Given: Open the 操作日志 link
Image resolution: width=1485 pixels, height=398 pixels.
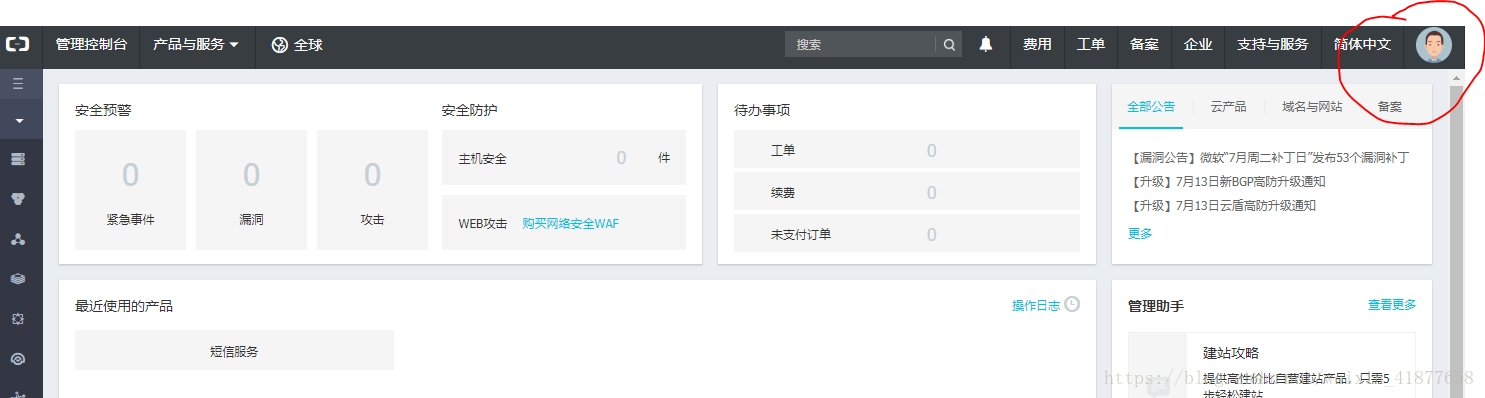Looking at the screenshot, I should pyautogui.click(x=1036, y=305).
